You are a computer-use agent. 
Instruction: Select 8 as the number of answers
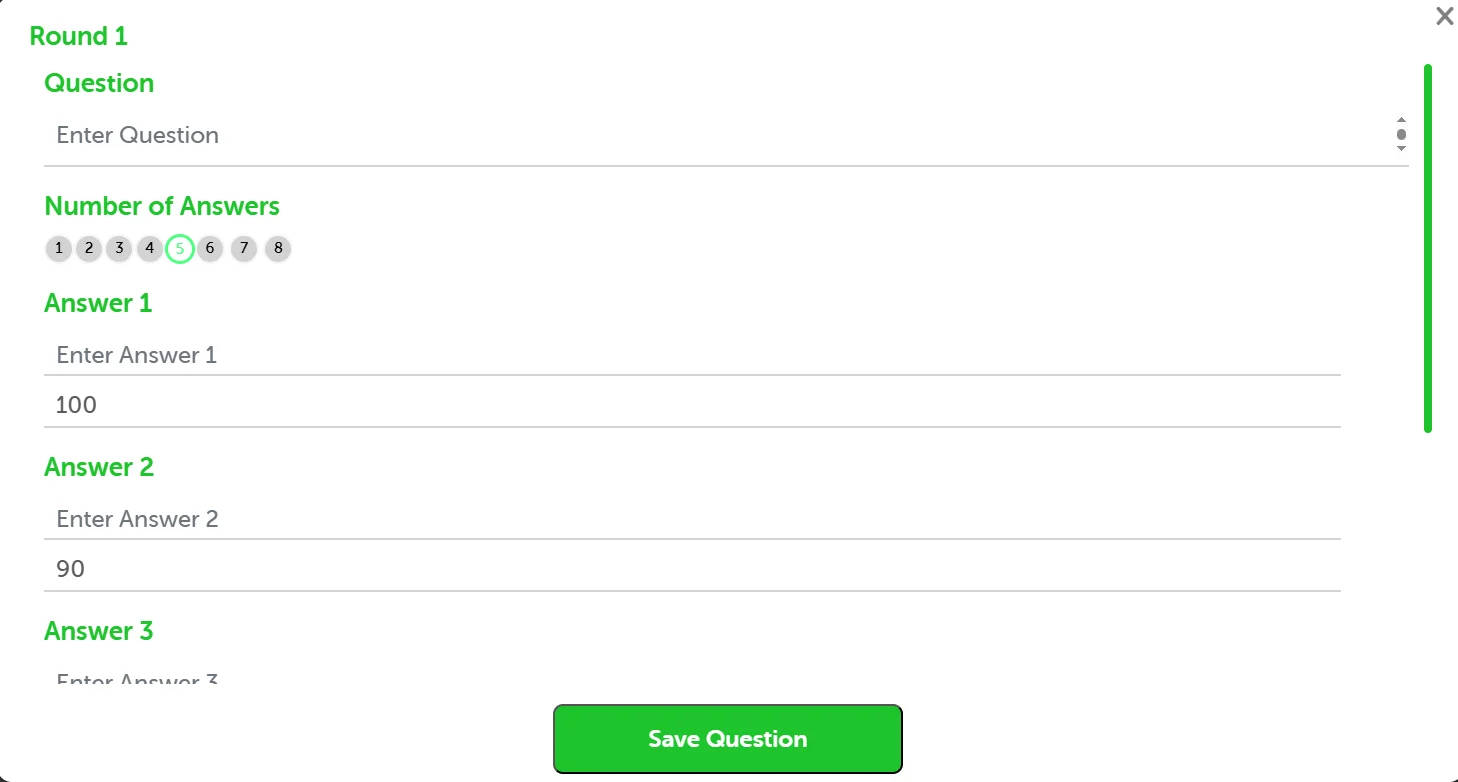point(277,248)
